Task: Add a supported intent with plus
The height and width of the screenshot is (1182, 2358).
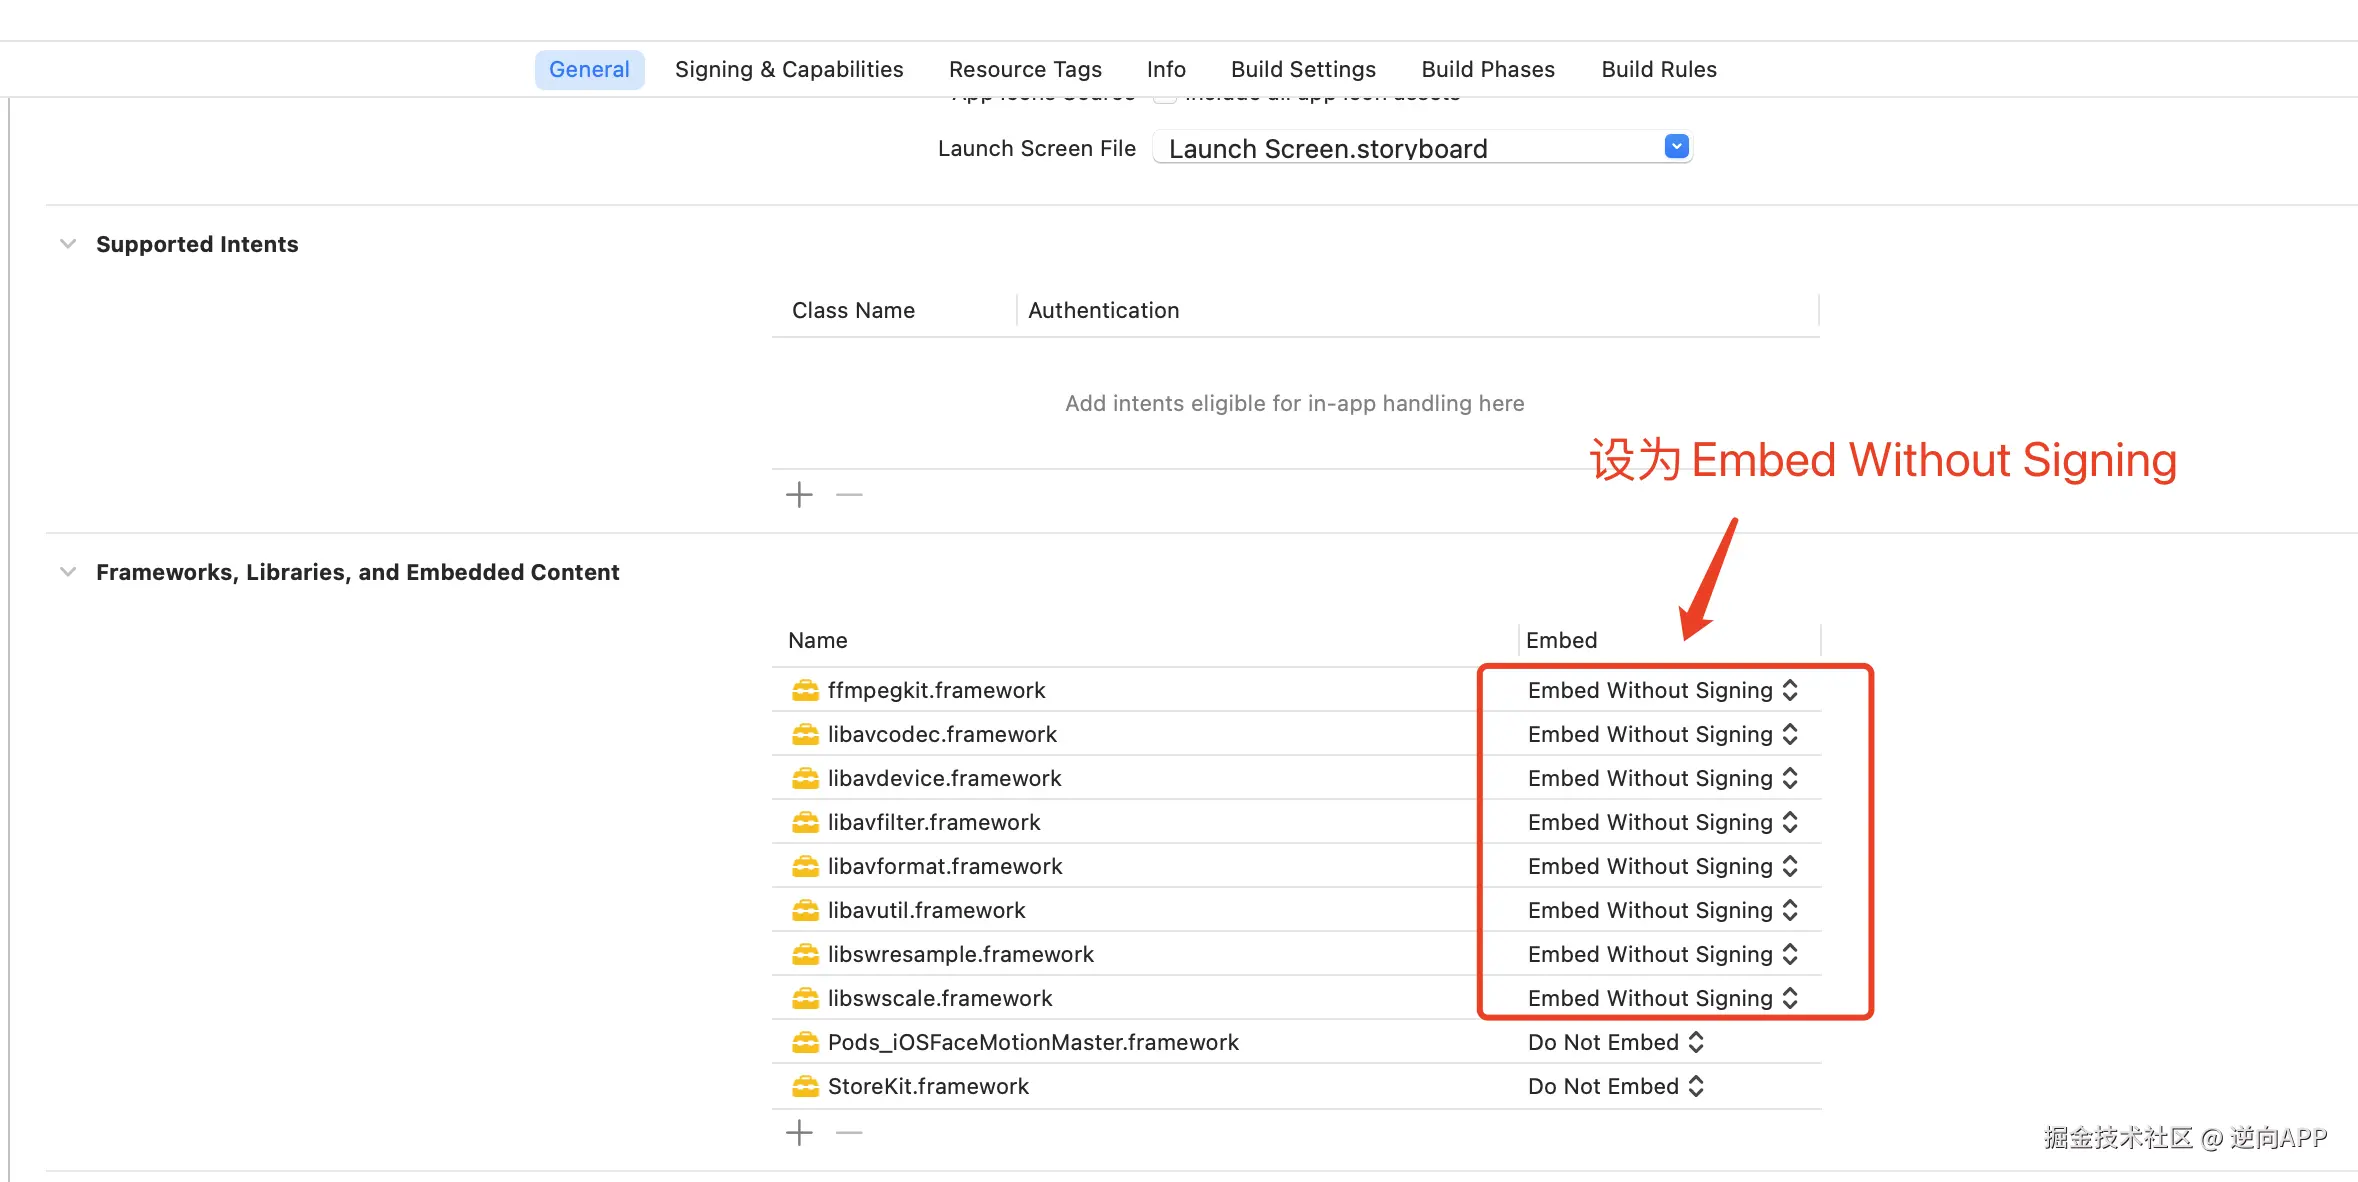Action: click(799, 495)
